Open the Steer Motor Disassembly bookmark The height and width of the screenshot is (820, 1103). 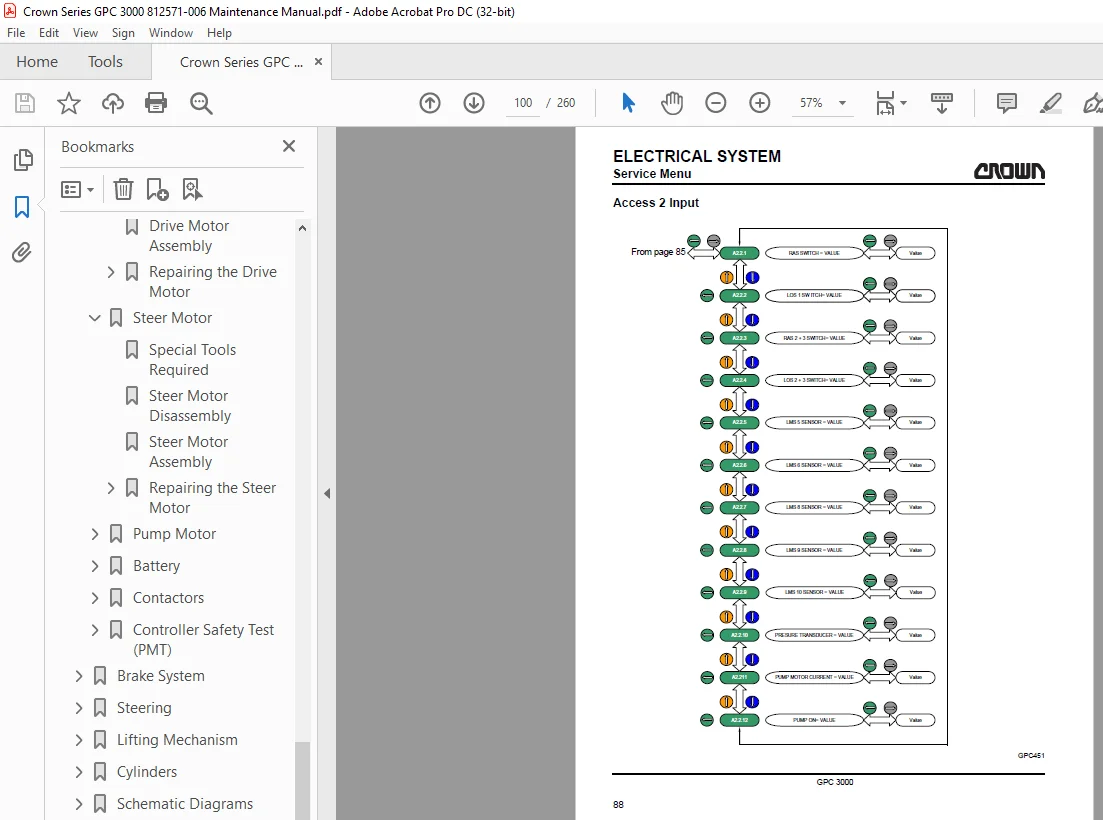pos(190,406)
